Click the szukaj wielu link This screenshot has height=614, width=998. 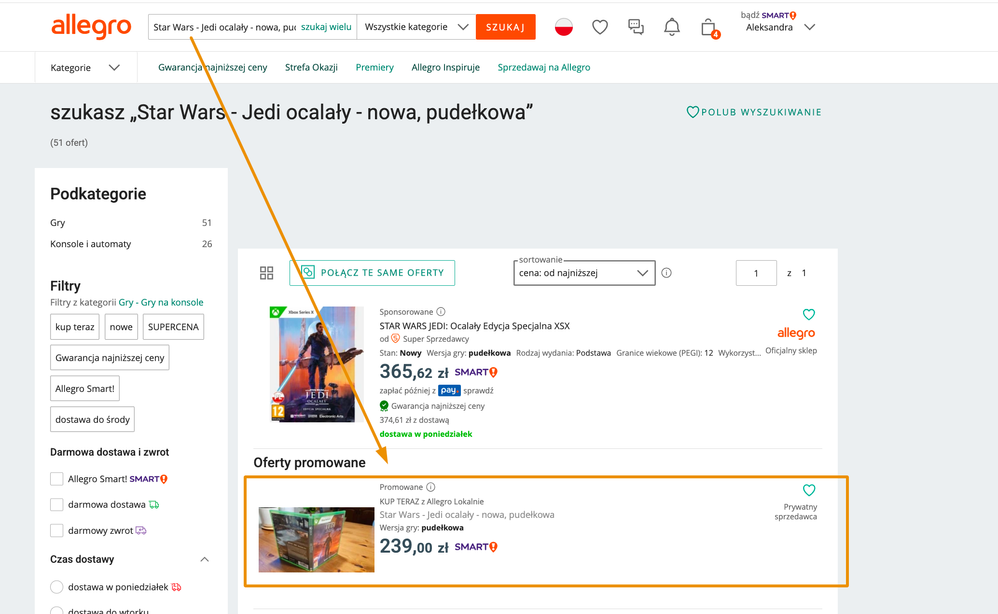[326, 27]
